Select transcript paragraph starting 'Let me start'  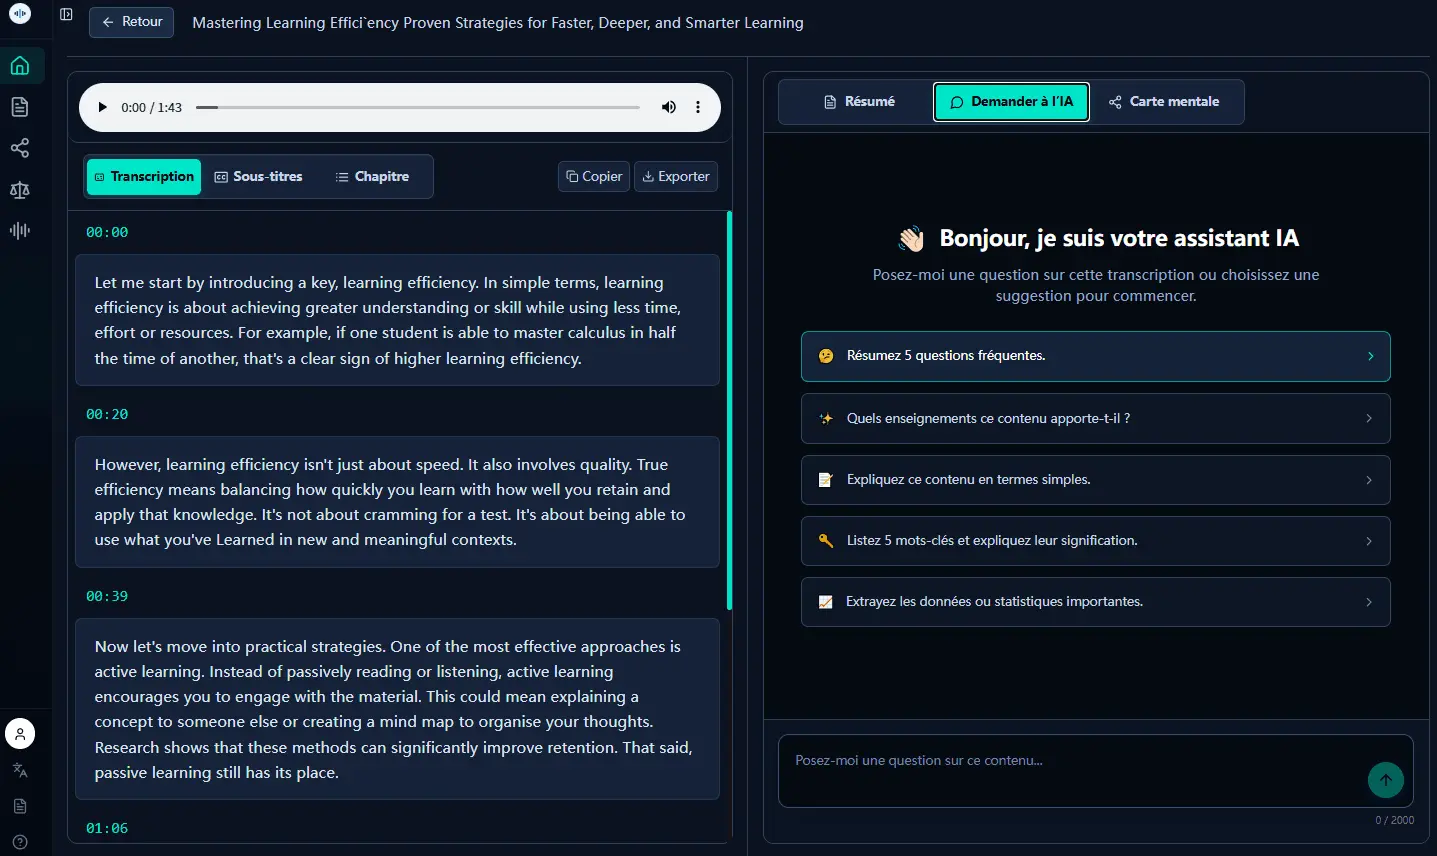coord(397,320)
